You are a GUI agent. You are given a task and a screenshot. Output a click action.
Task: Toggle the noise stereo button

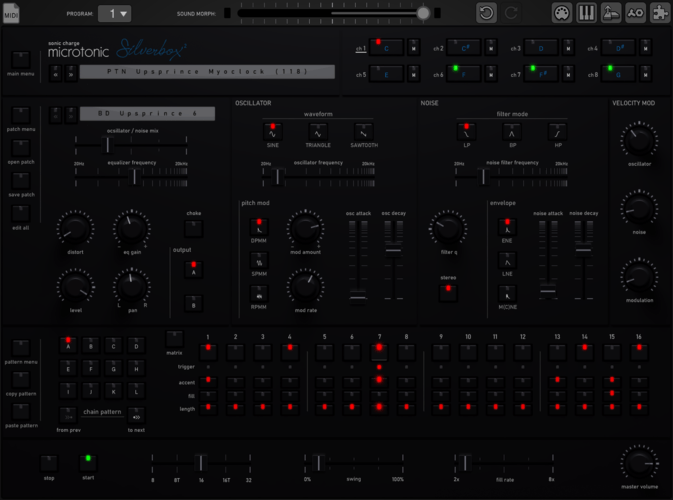448,293
